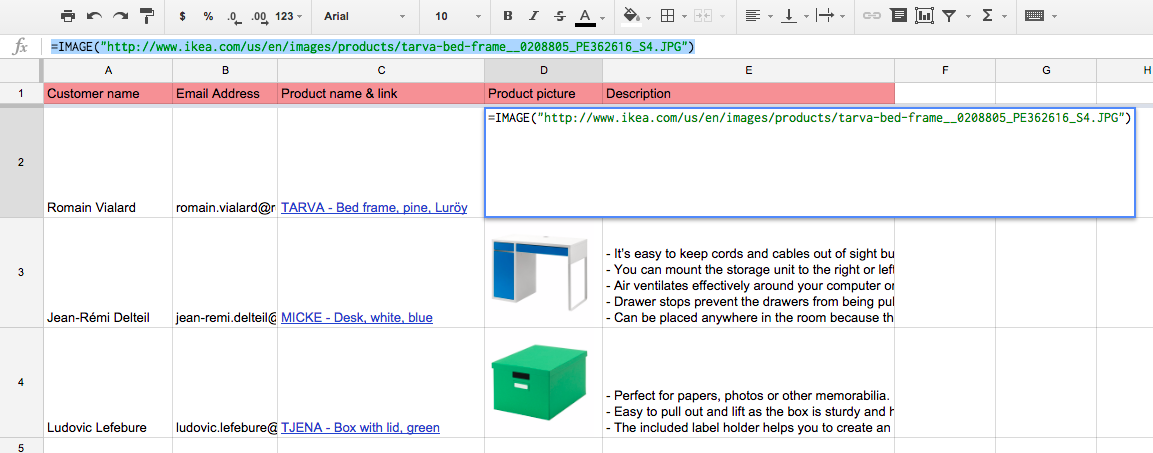
Task: Toggle bold formatting
Action: coord(508,16)
